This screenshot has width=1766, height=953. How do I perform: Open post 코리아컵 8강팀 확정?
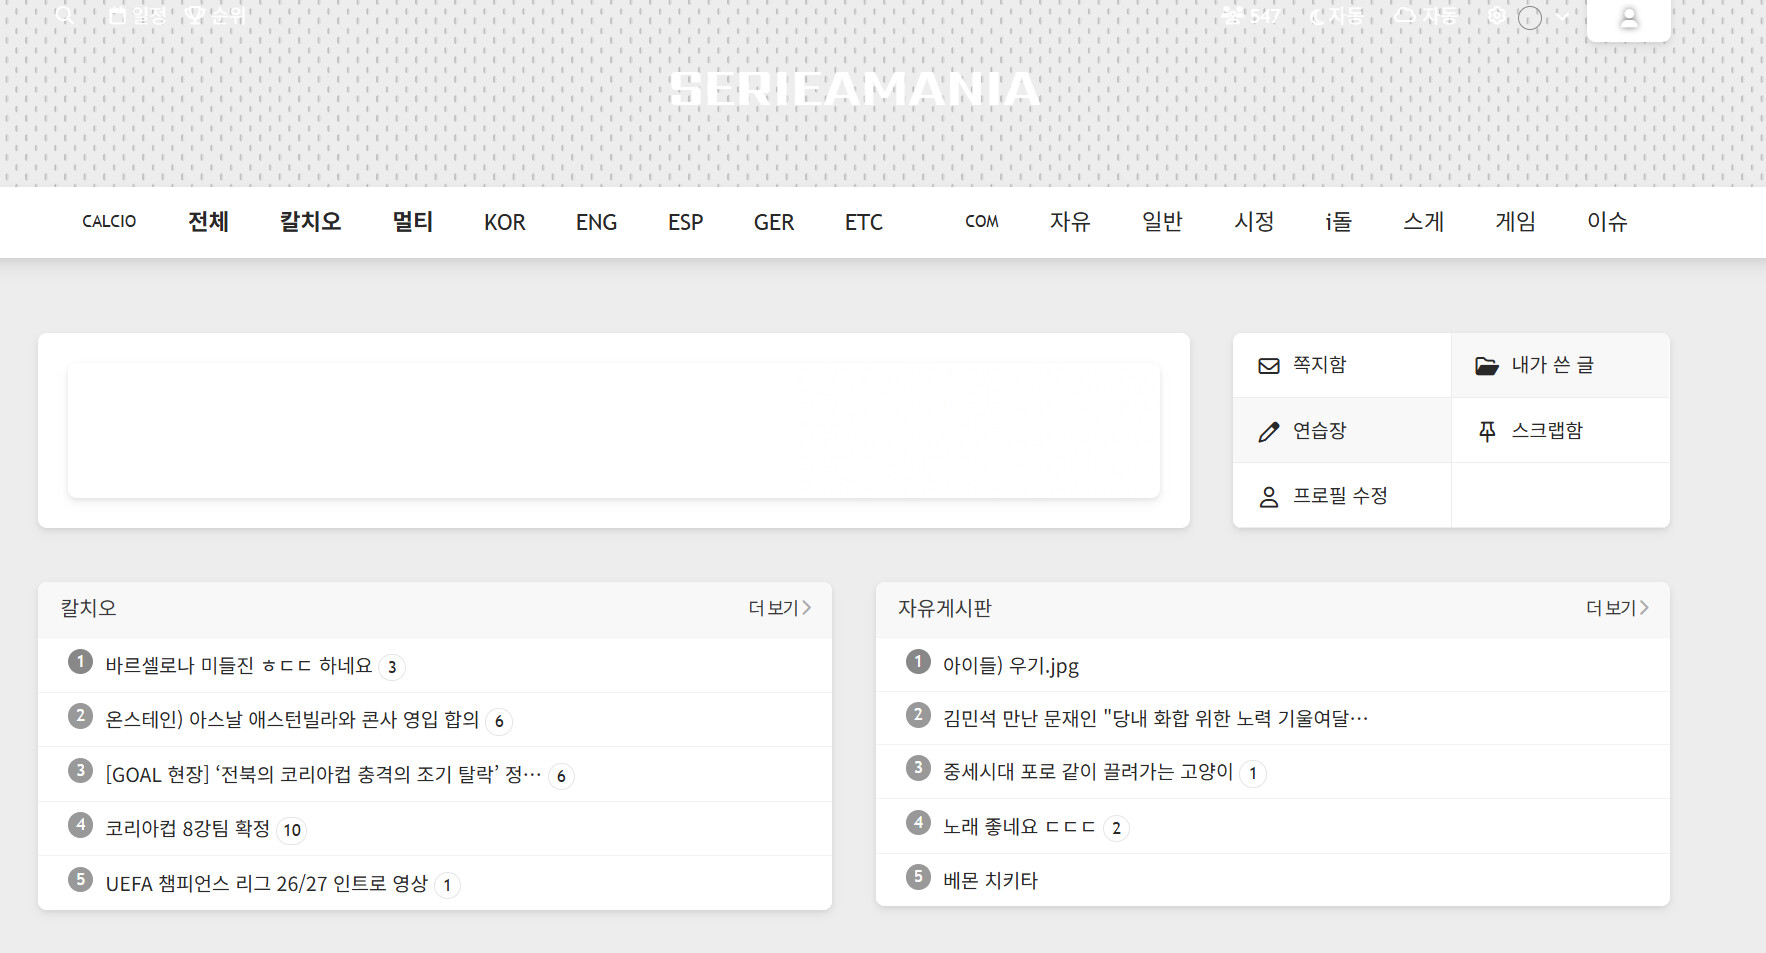[x=188, y=829]
